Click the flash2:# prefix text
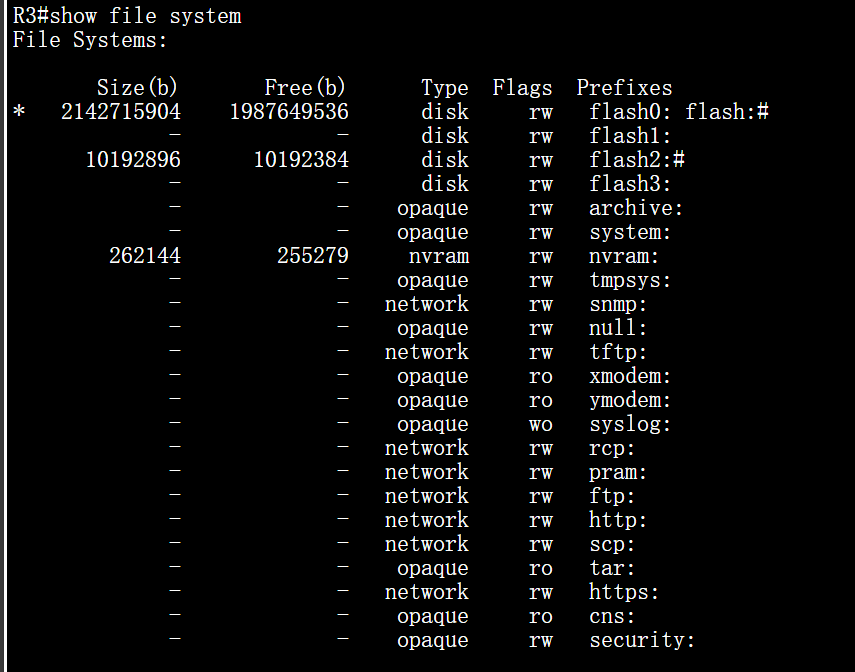This screenshot has width=855, height=672. (x=636, y=159)
